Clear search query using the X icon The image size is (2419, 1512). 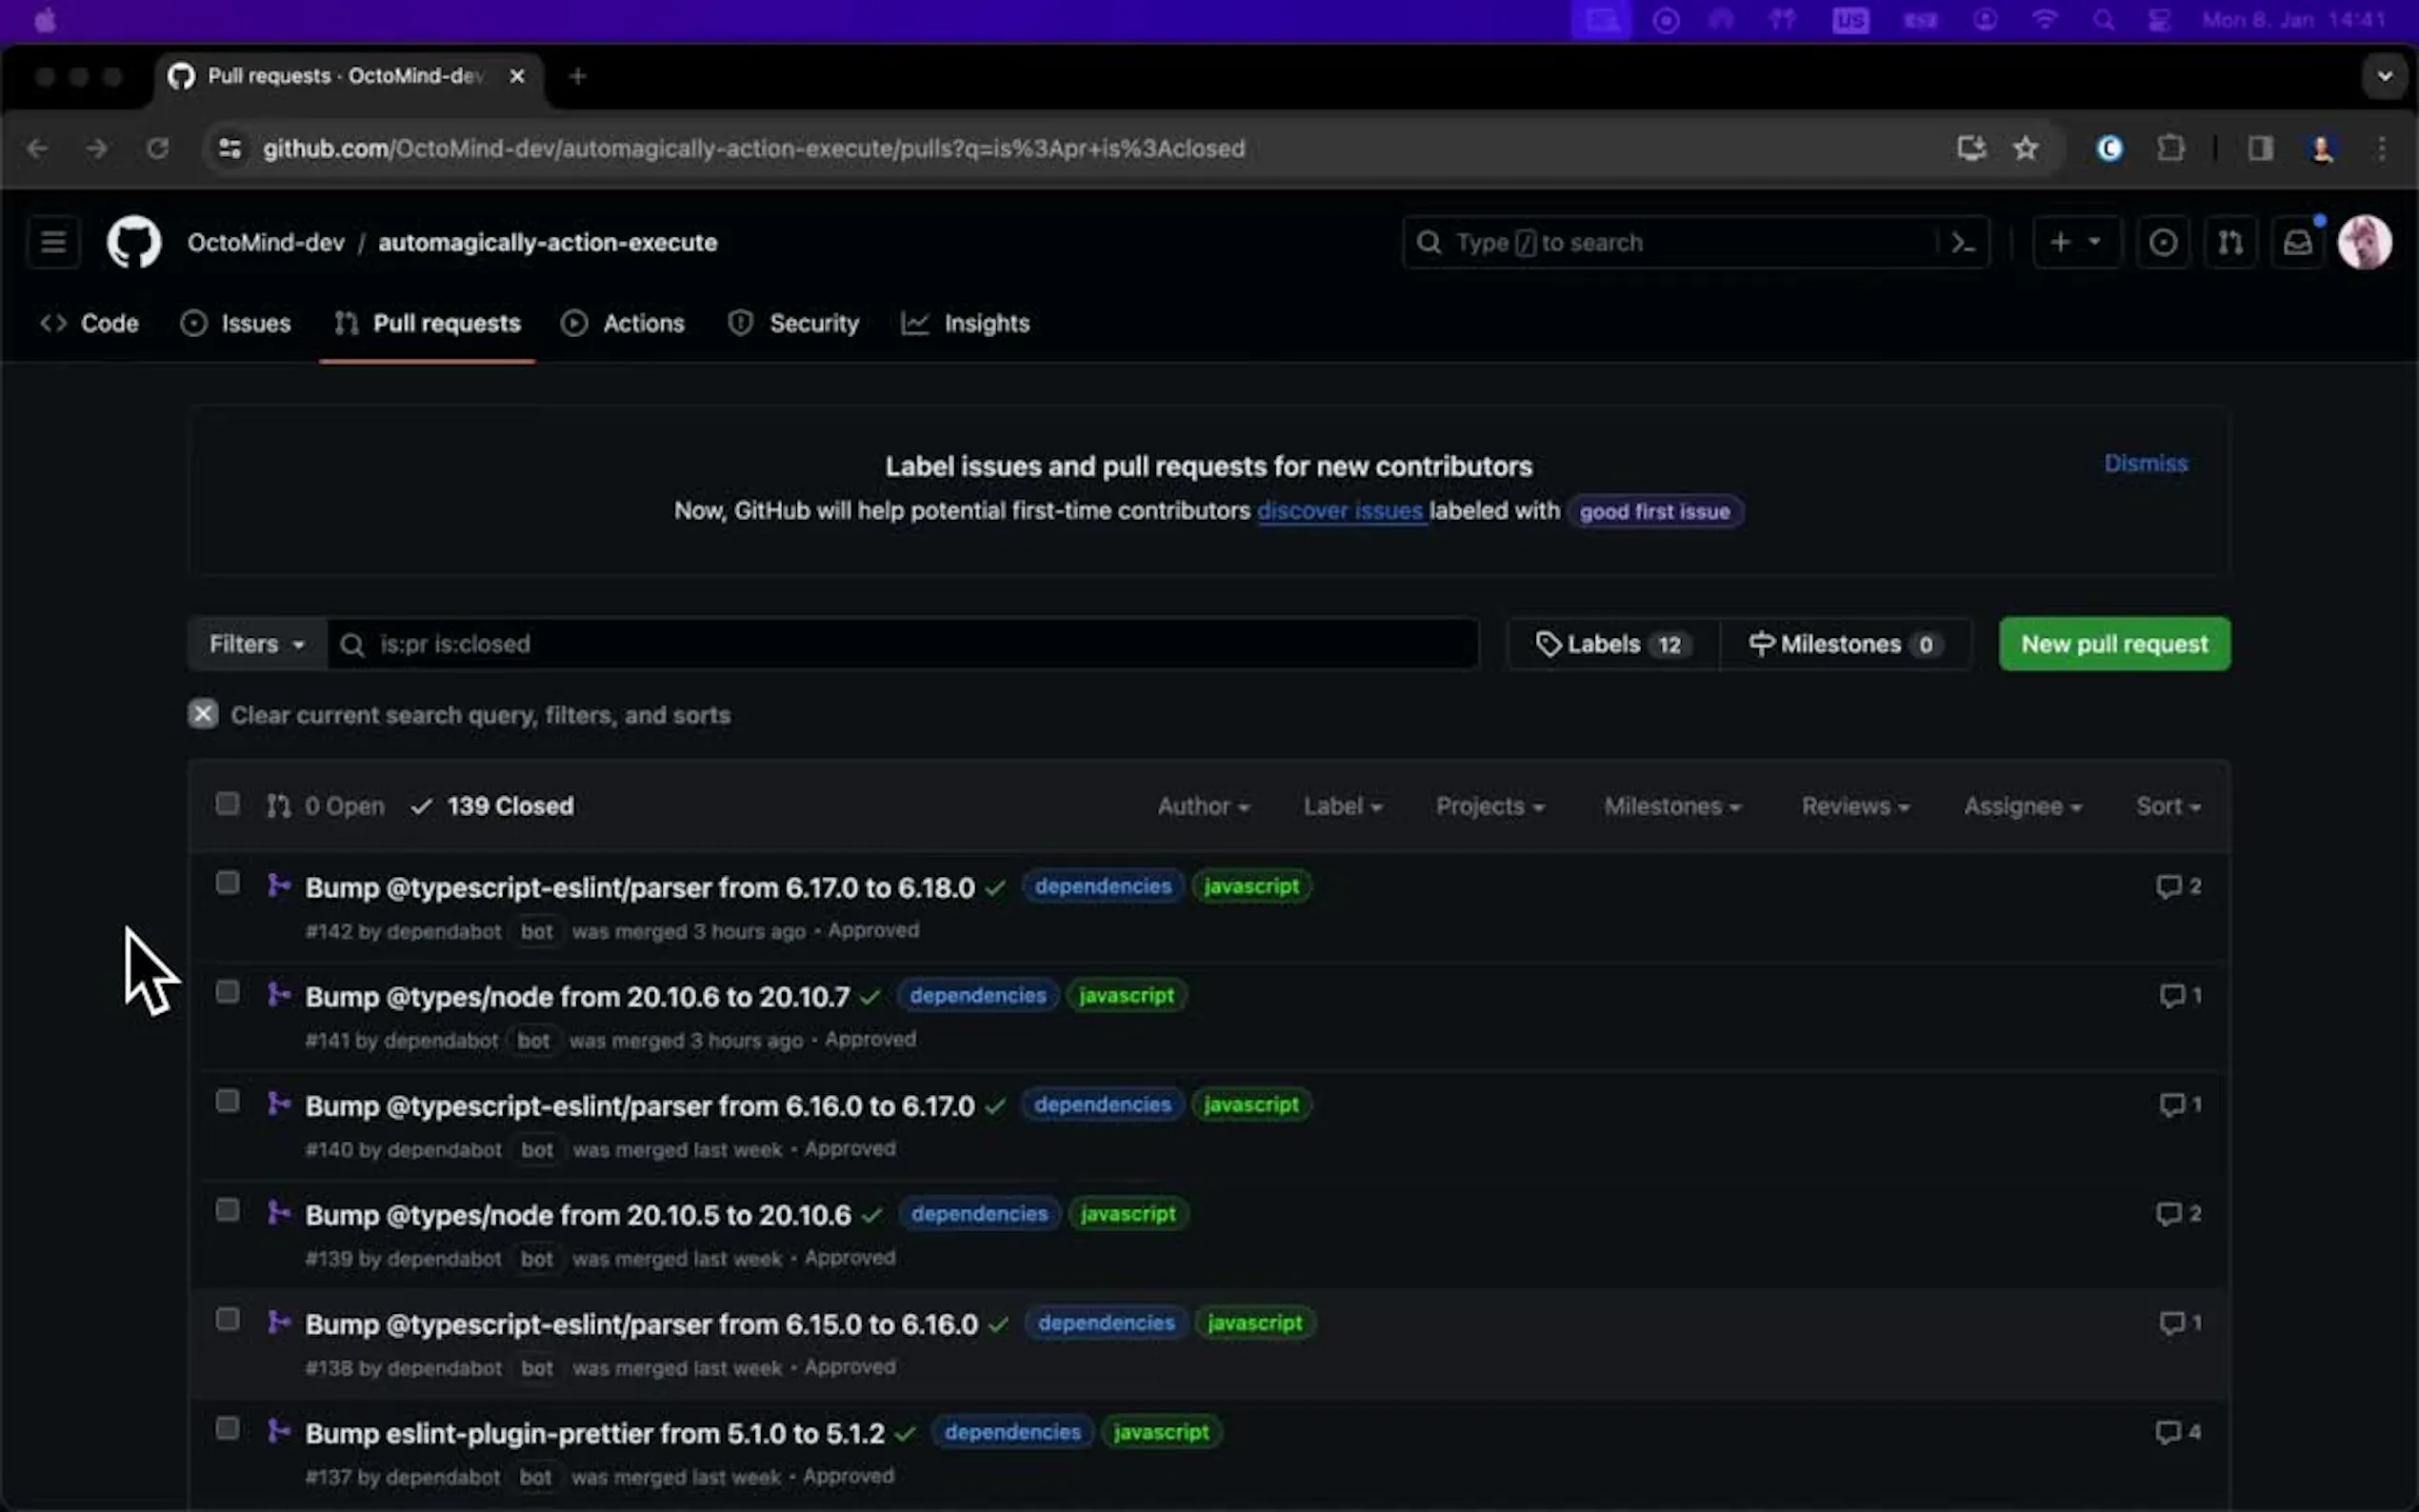203,714
